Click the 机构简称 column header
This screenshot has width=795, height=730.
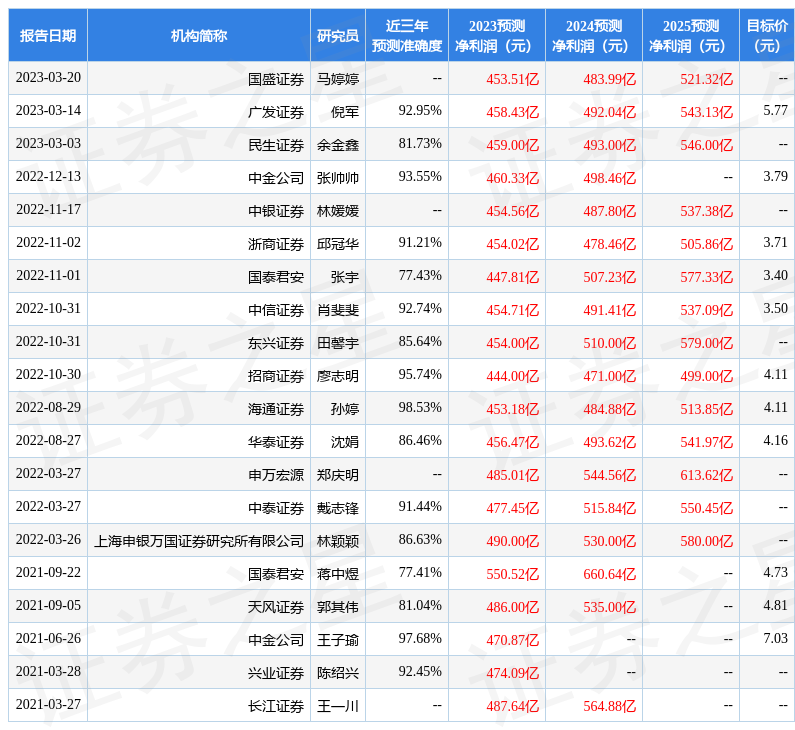[x=199, y=35]
